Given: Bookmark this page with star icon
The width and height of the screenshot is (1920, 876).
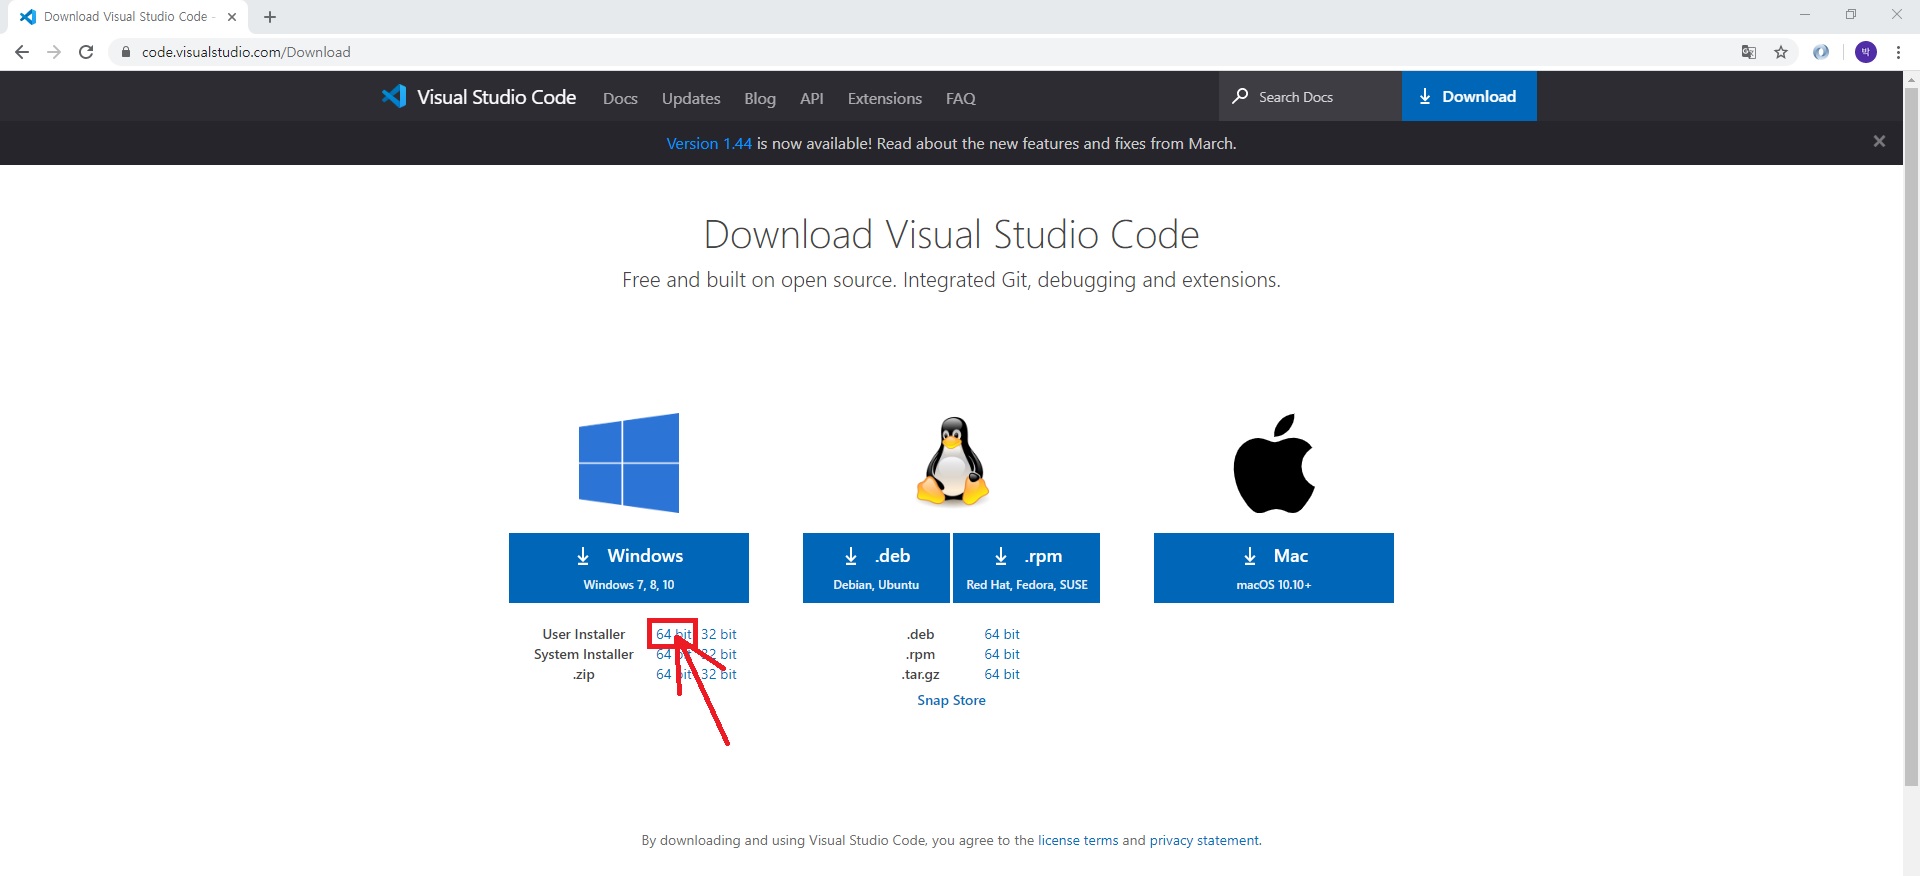Looking at the screenshot, I should point(1781,52).
